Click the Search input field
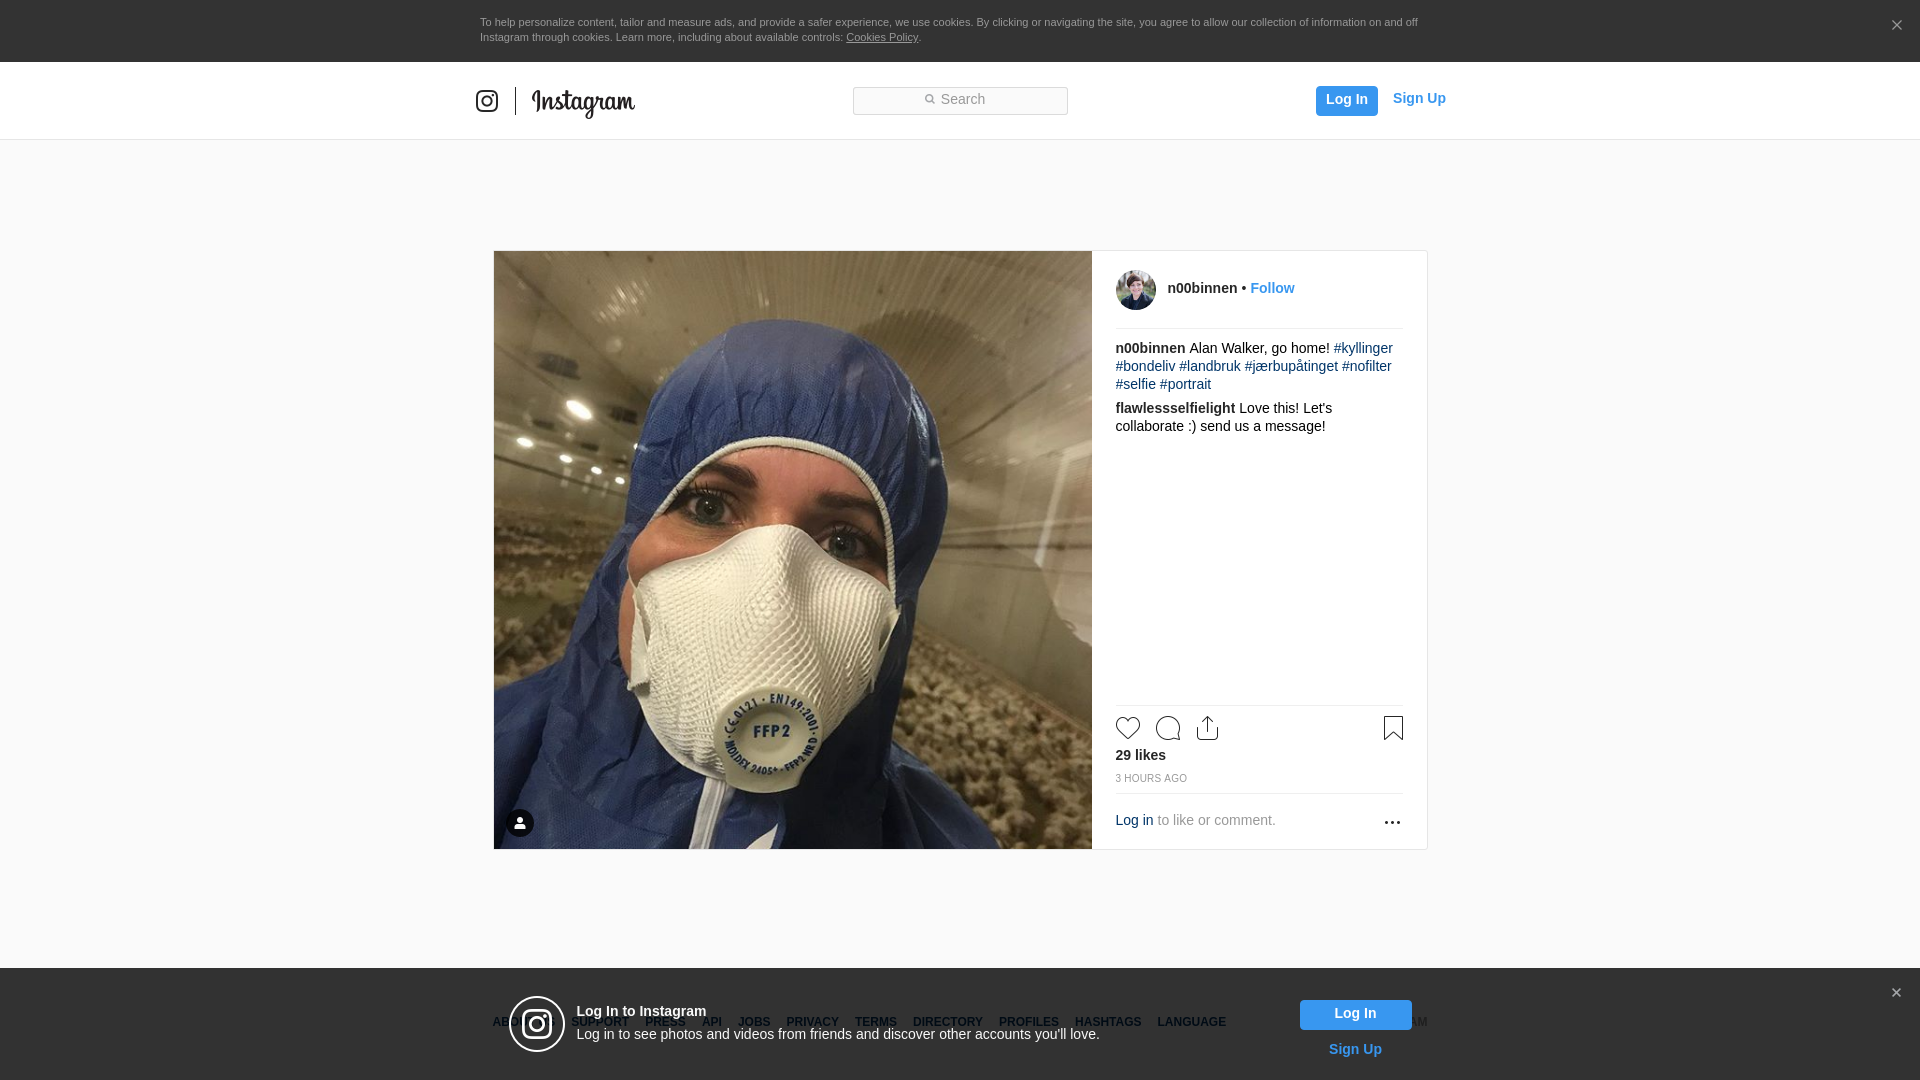 pos(960,100)
